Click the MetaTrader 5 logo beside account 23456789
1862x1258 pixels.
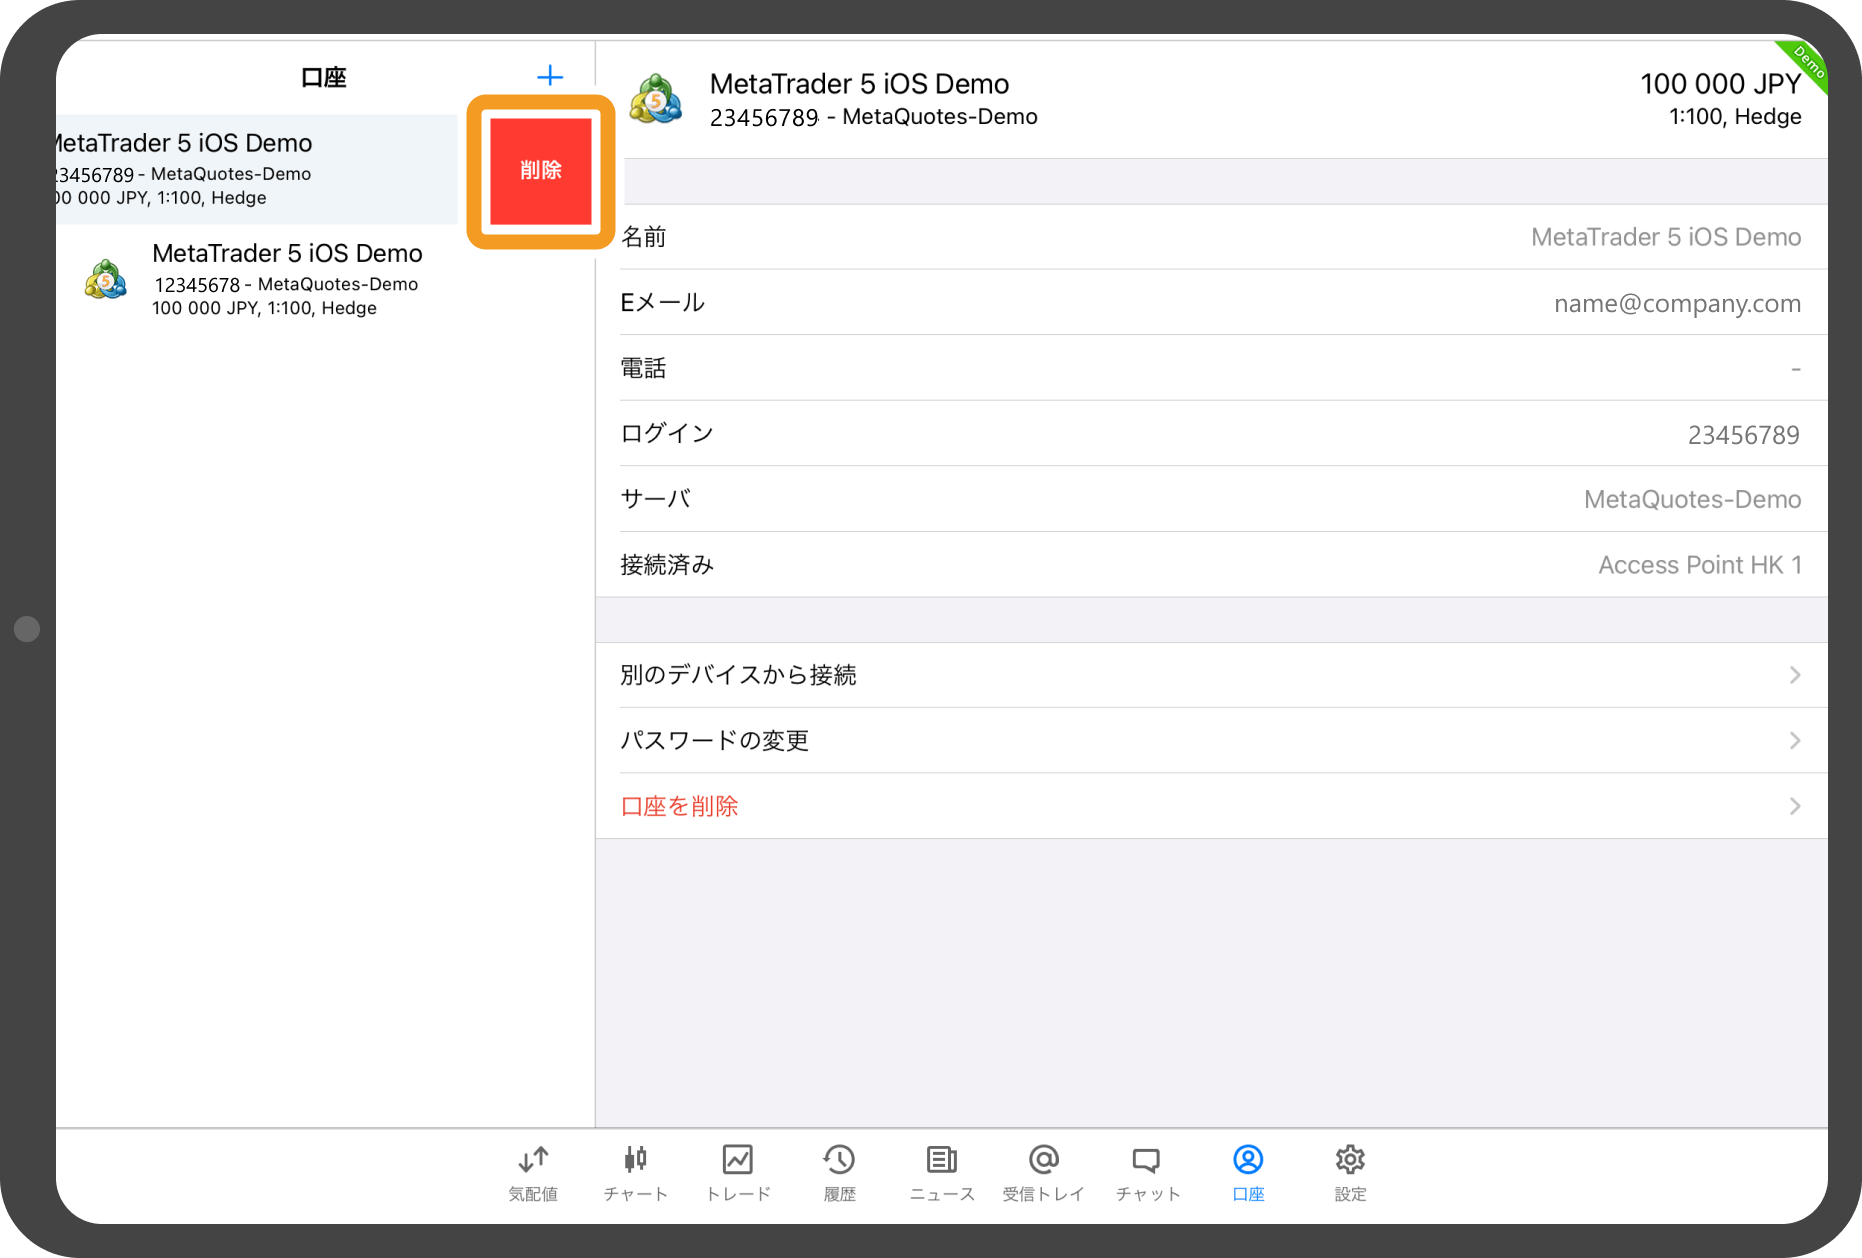coord(657,100)
